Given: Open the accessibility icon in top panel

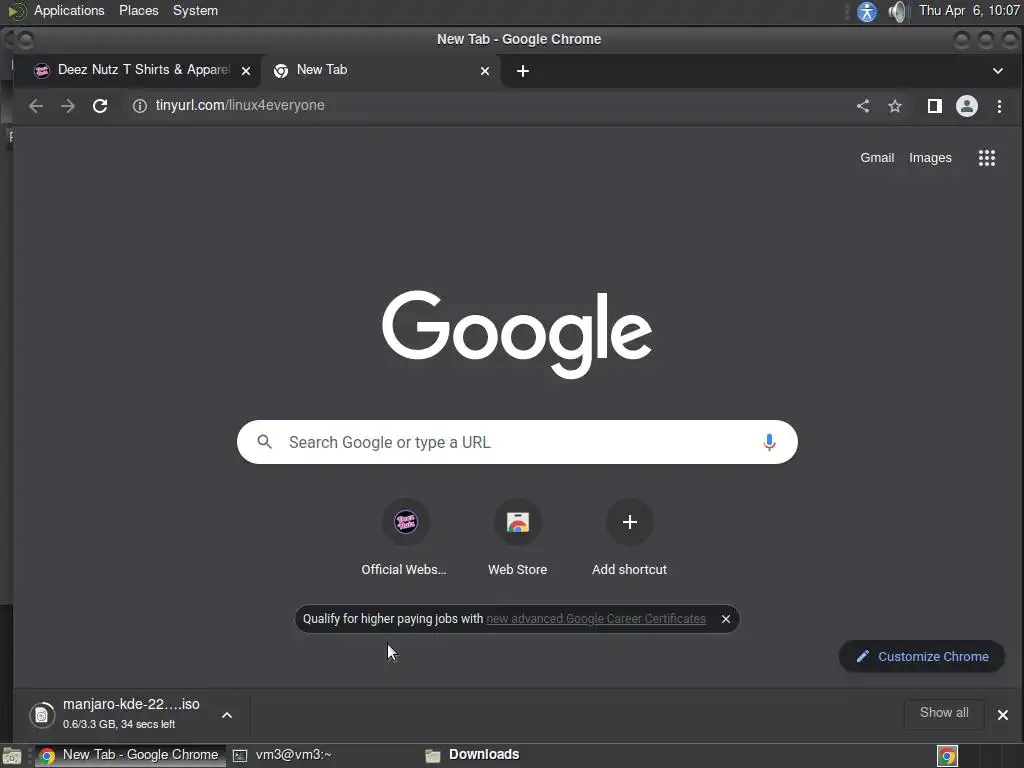Looking at the screenshot, I should (x=867, y=12).
